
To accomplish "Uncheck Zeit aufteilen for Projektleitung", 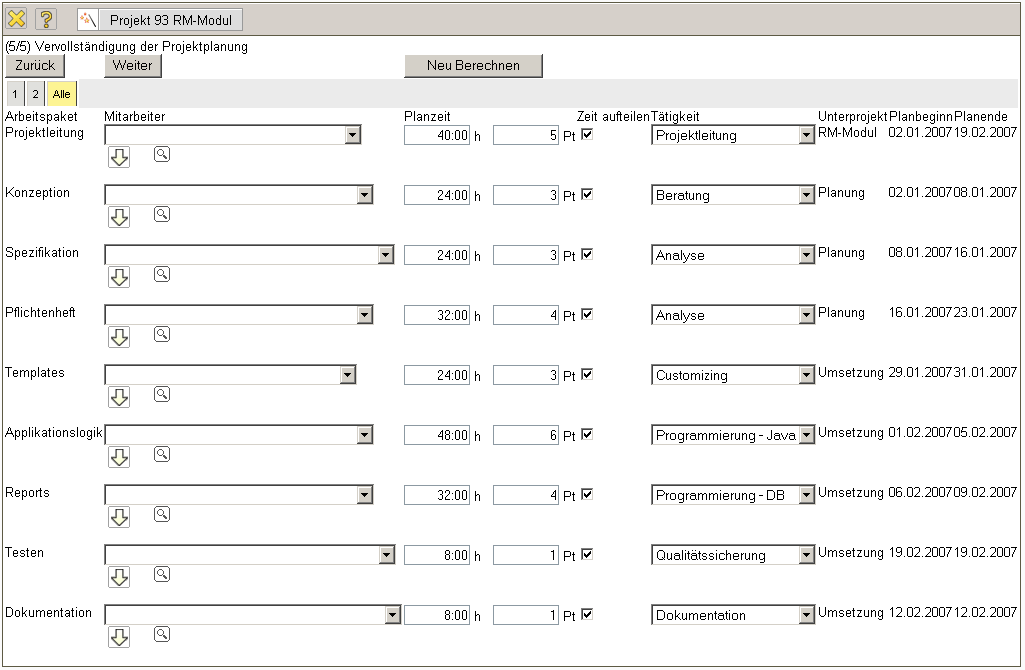I will pos(587,135).
